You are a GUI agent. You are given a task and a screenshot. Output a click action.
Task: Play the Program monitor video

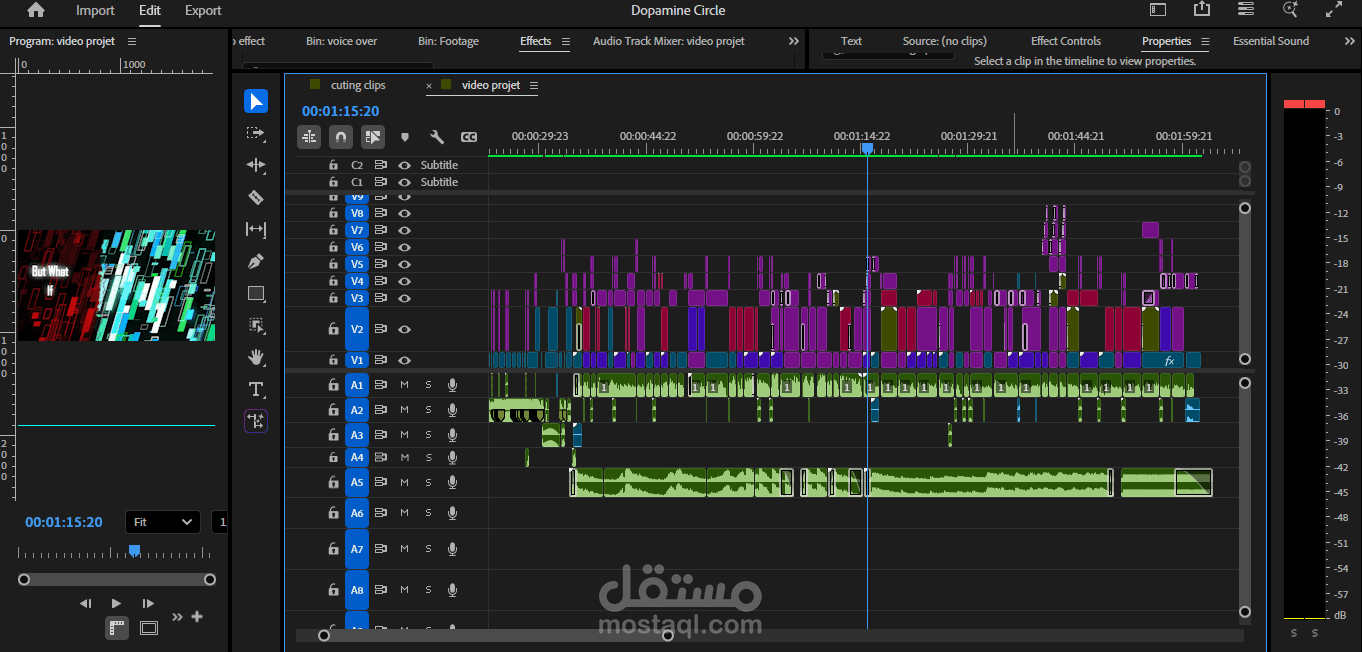click(116, 603)
